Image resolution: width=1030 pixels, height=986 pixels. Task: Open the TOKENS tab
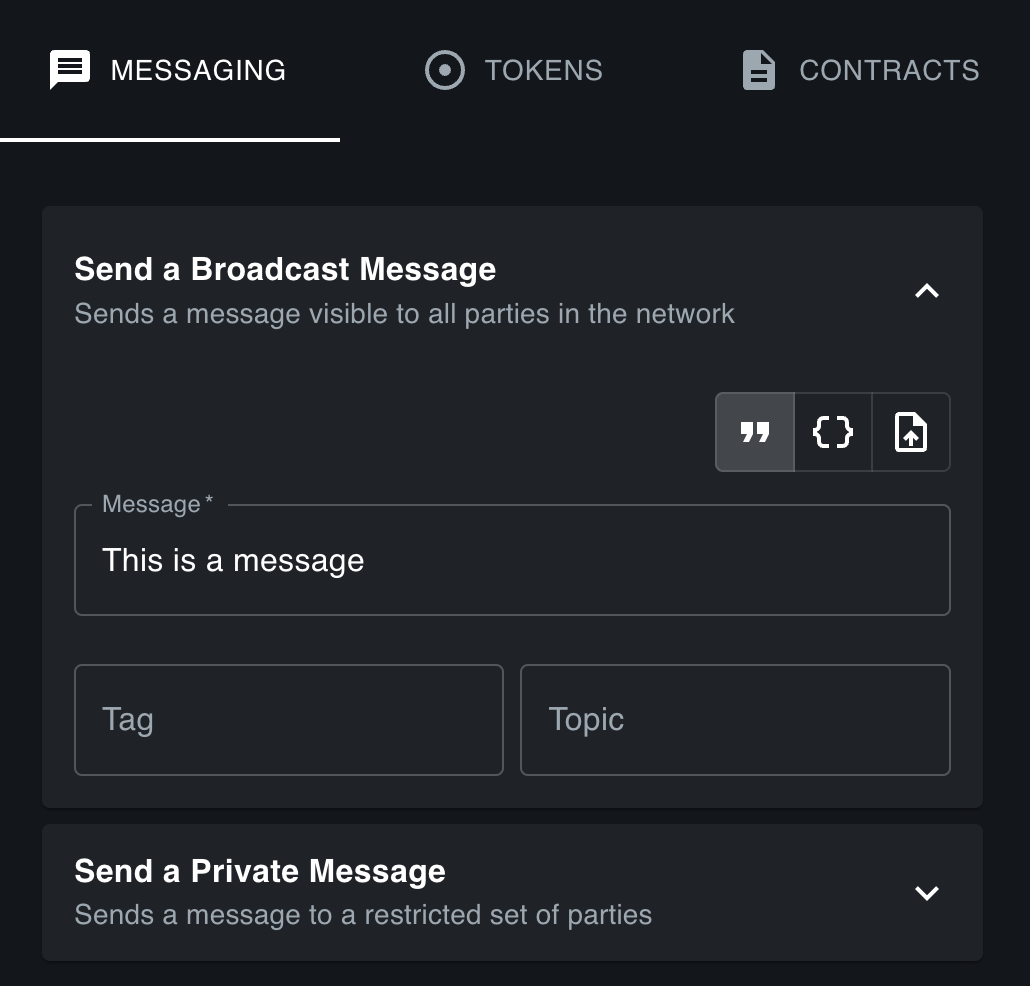point(513,69)
